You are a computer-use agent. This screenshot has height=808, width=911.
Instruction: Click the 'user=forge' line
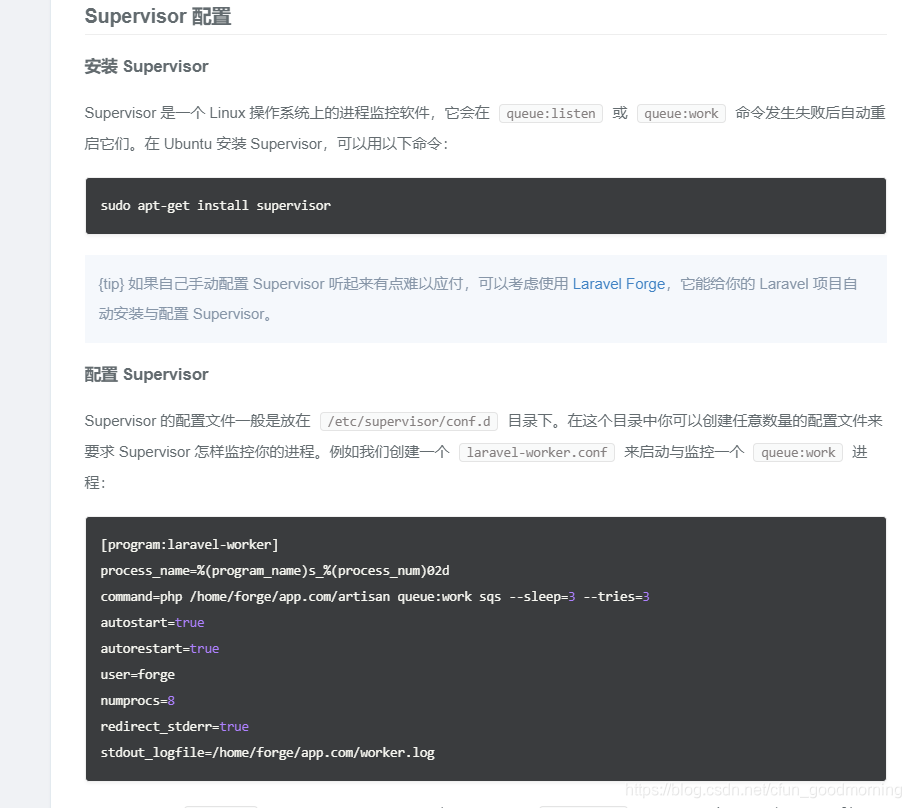tap(138, 675)
